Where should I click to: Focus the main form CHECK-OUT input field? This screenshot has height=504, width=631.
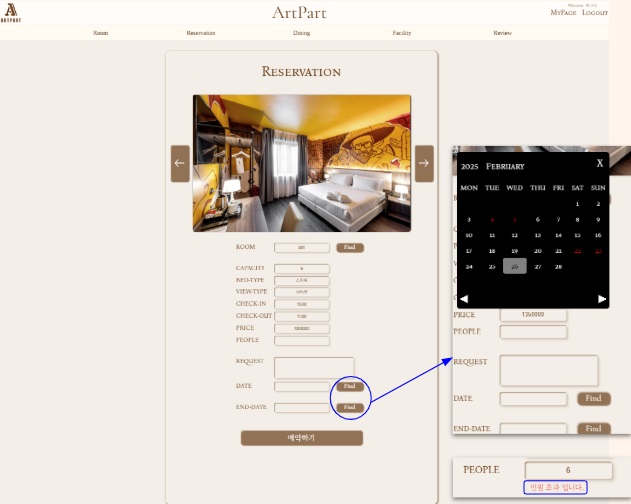click(302, 316)
